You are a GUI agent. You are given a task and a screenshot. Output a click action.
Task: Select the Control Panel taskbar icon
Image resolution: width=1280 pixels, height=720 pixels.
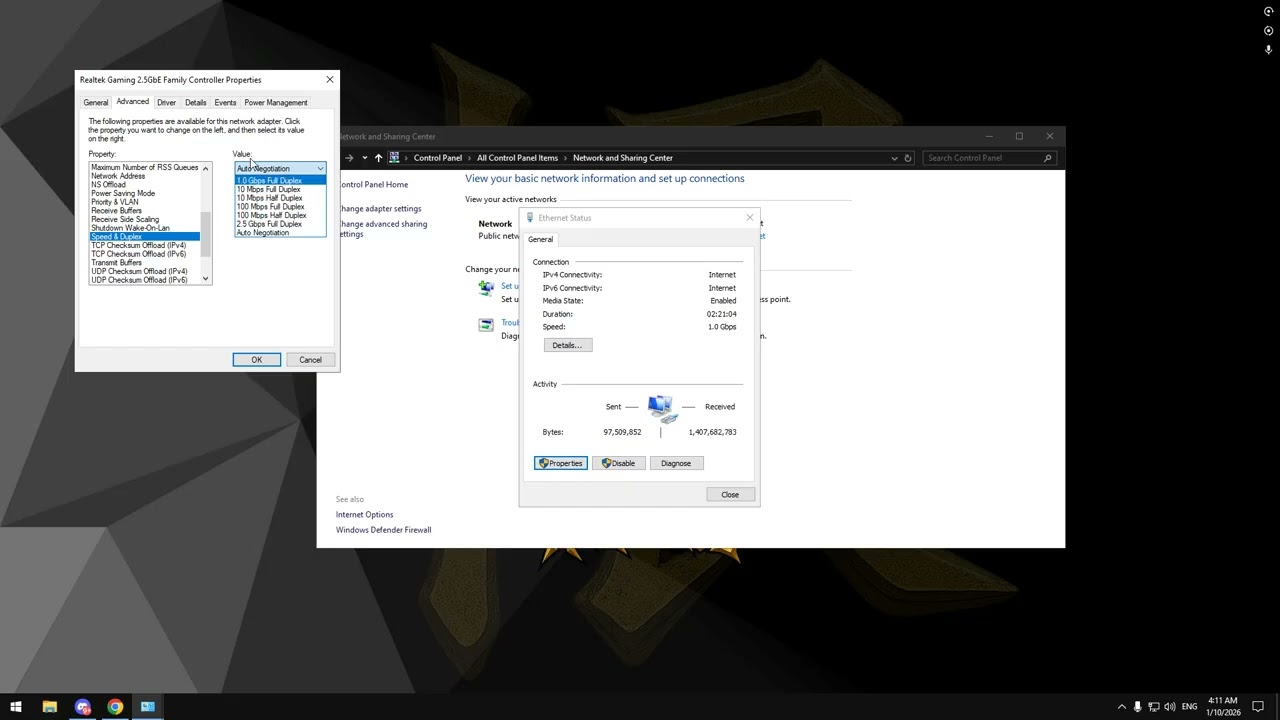(x=148, y=707)
